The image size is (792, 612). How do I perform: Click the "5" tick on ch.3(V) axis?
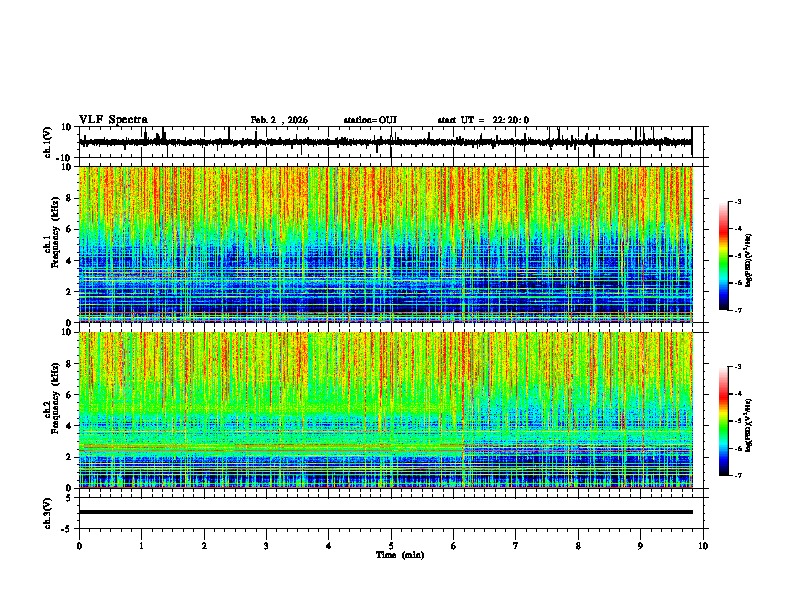(x=70, y=497)
